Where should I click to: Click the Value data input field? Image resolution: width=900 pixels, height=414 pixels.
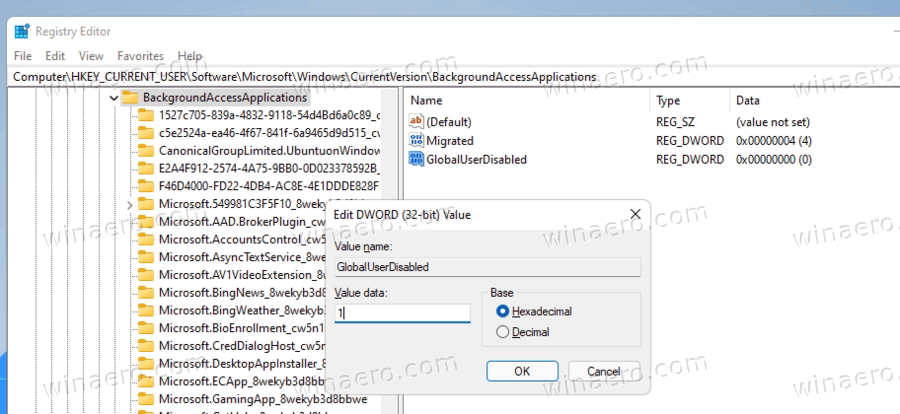402,314
